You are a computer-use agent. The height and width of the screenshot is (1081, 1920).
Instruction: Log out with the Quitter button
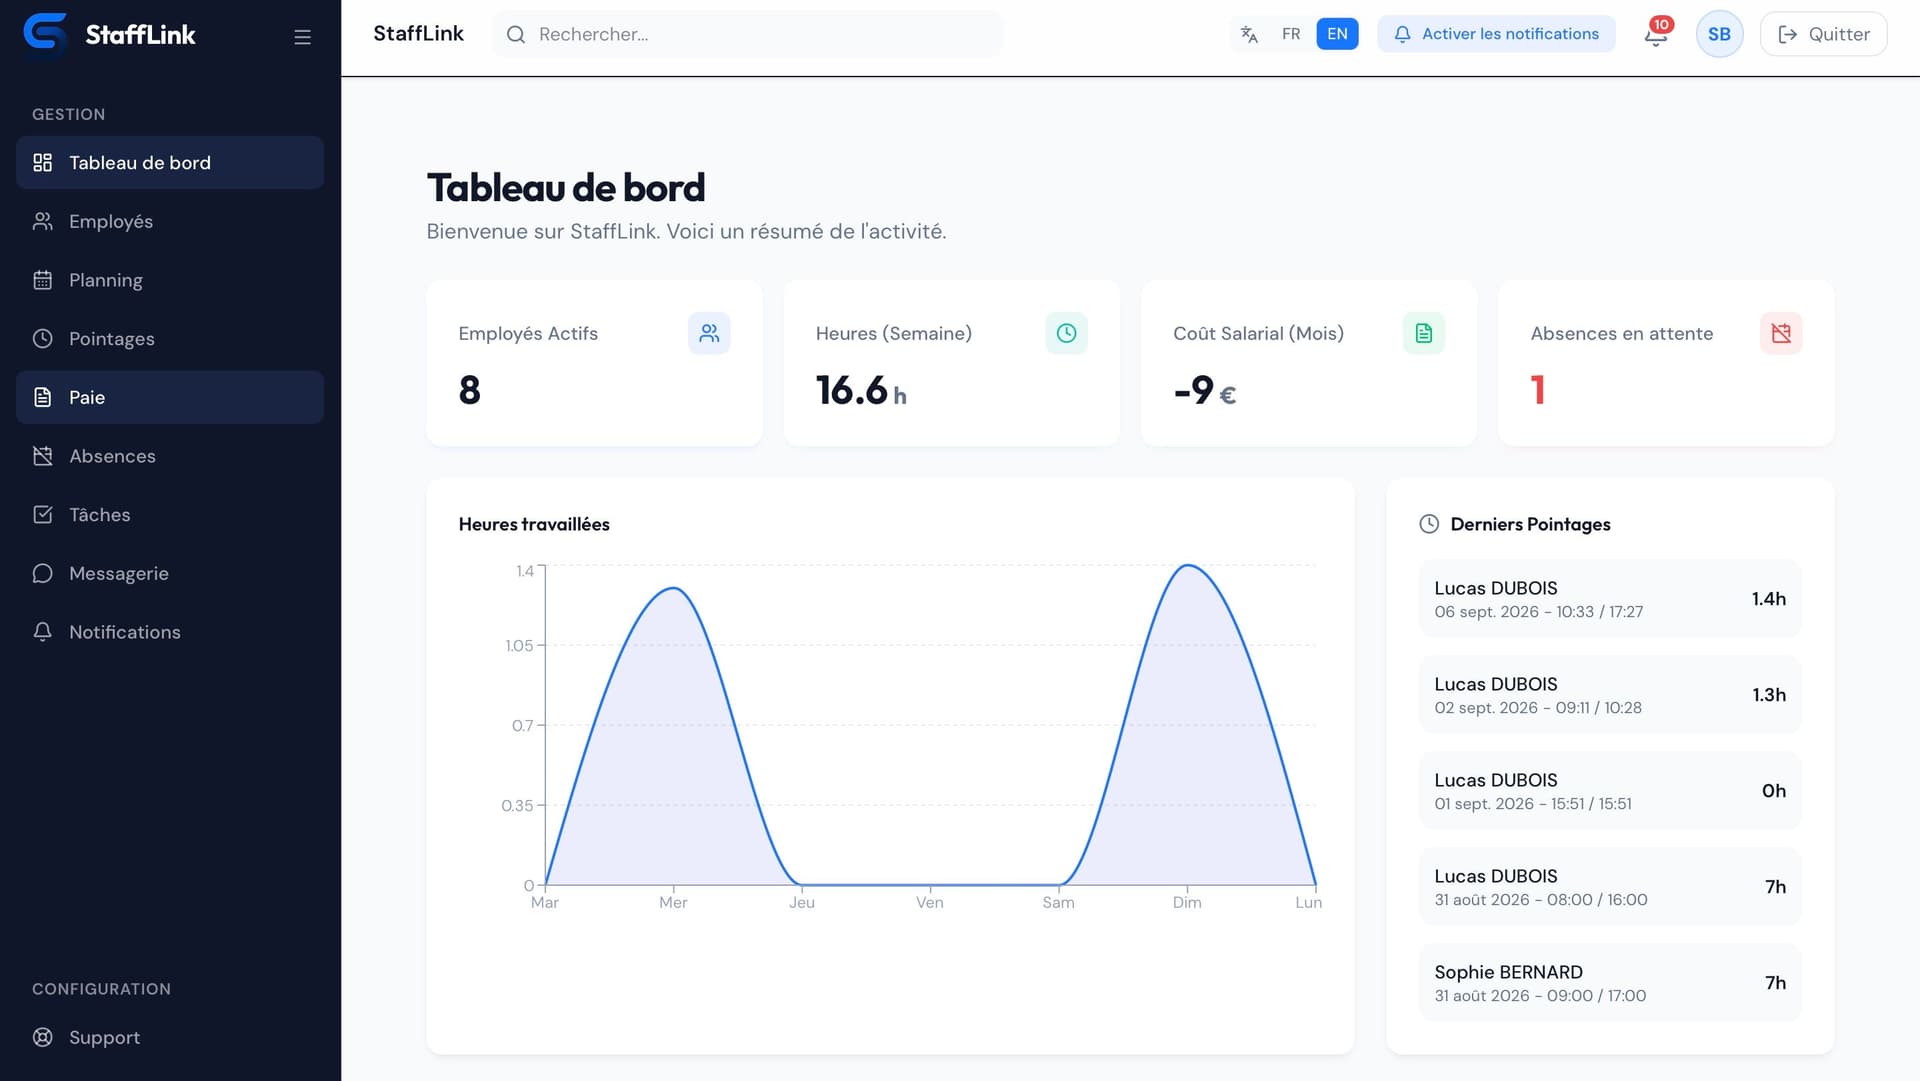[x=1823, y=34]
